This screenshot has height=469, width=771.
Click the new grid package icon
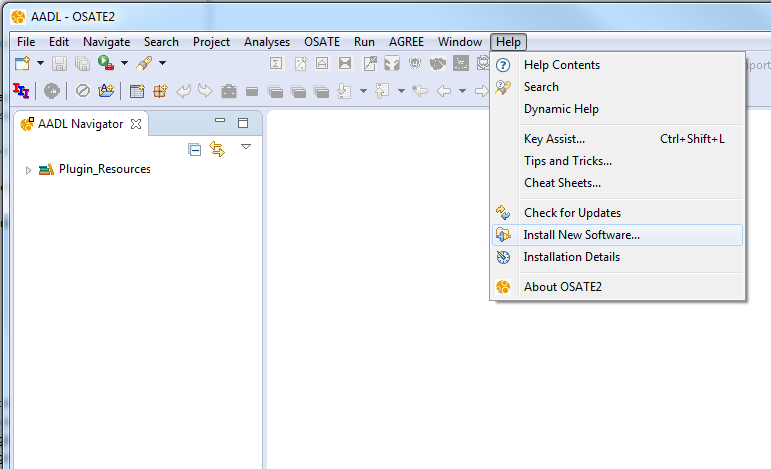coord(160,91)
